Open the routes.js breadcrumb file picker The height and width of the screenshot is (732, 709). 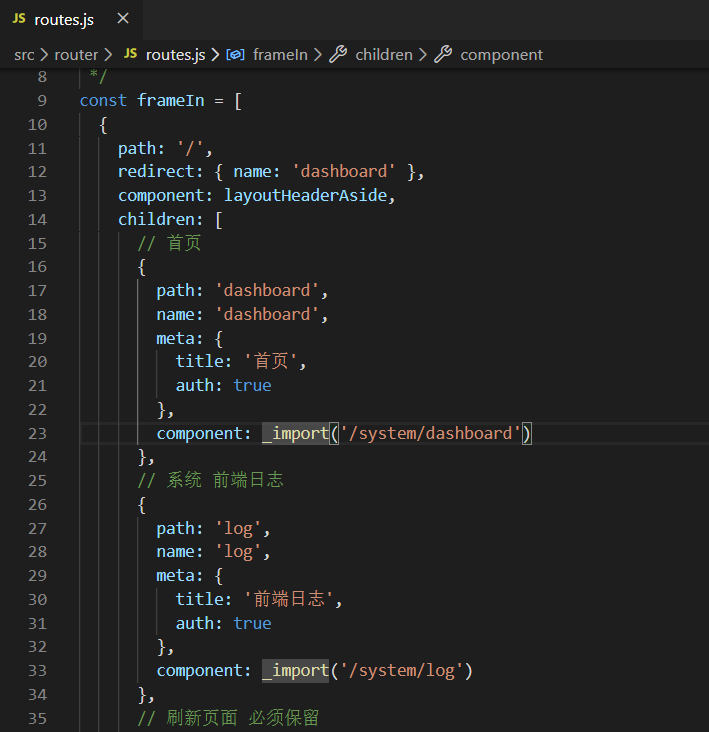pyautogui.click(x=175, y=55)
